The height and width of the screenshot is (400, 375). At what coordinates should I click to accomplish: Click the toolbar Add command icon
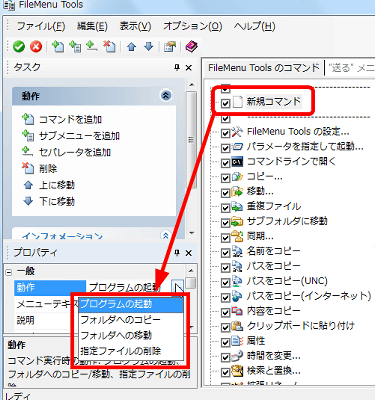58,47
